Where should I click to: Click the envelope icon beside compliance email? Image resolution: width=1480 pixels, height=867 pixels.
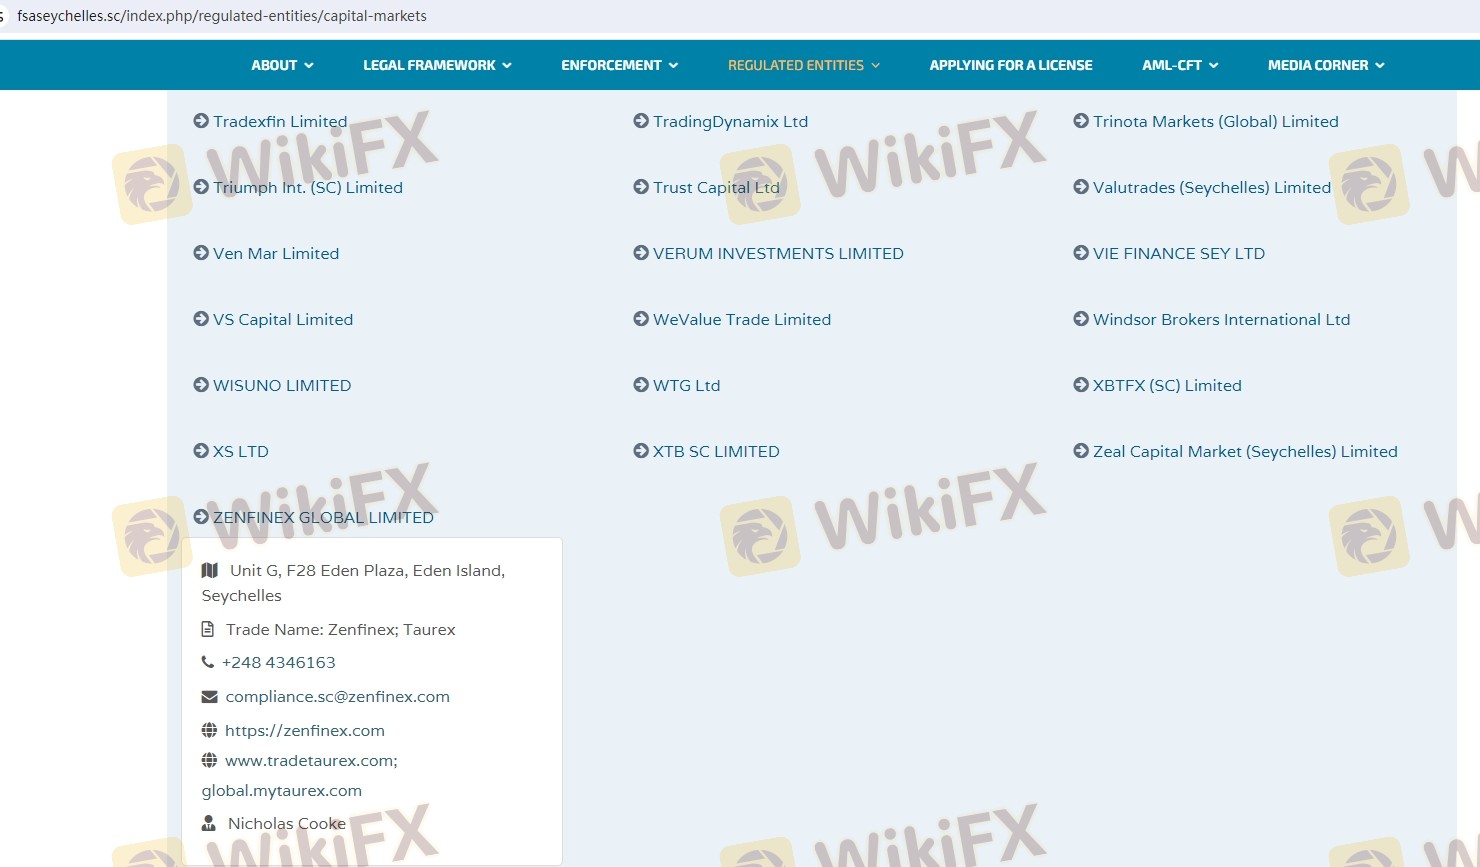(209, 697)
